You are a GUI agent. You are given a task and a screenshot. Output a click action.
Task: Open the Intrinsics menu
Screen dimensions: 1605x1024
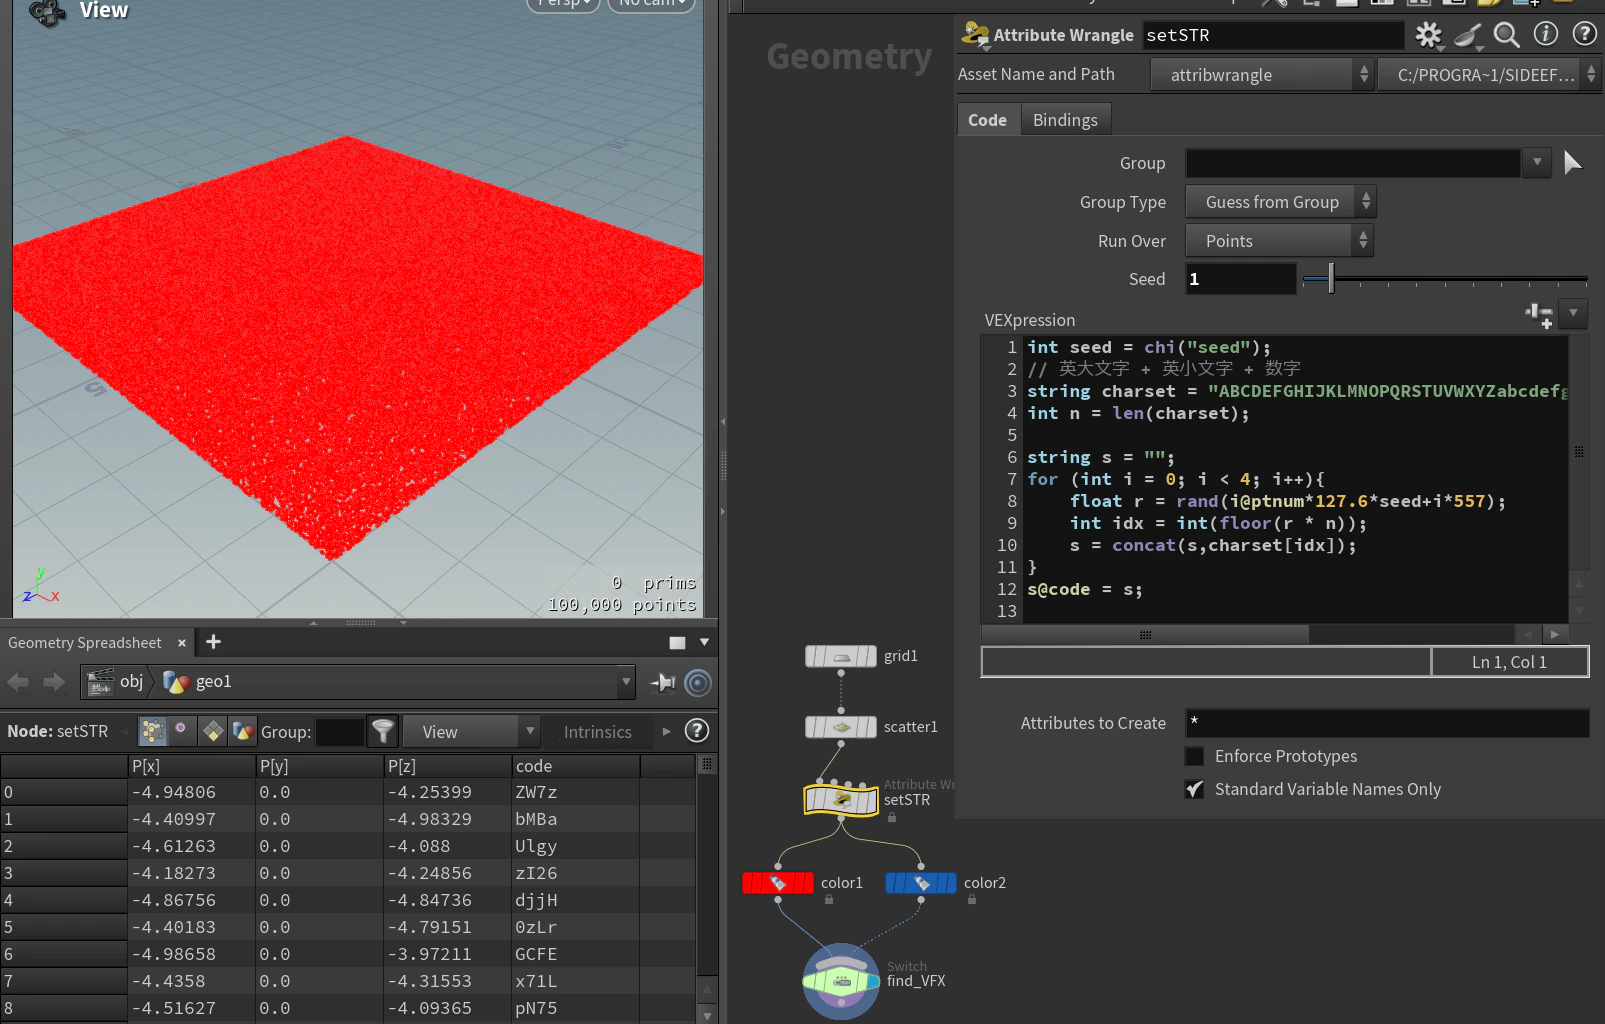pyautogui.click(x=598, y=732)
